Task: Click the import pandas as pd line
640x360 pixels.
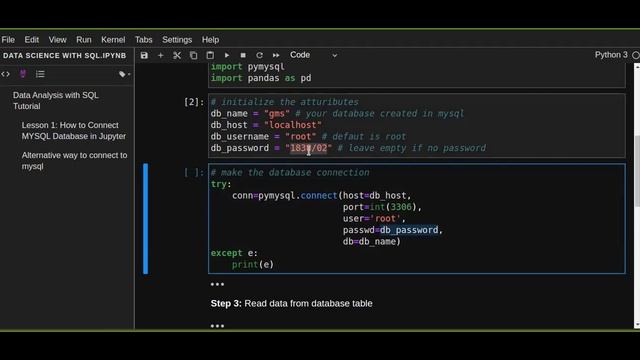Action: 261,78
